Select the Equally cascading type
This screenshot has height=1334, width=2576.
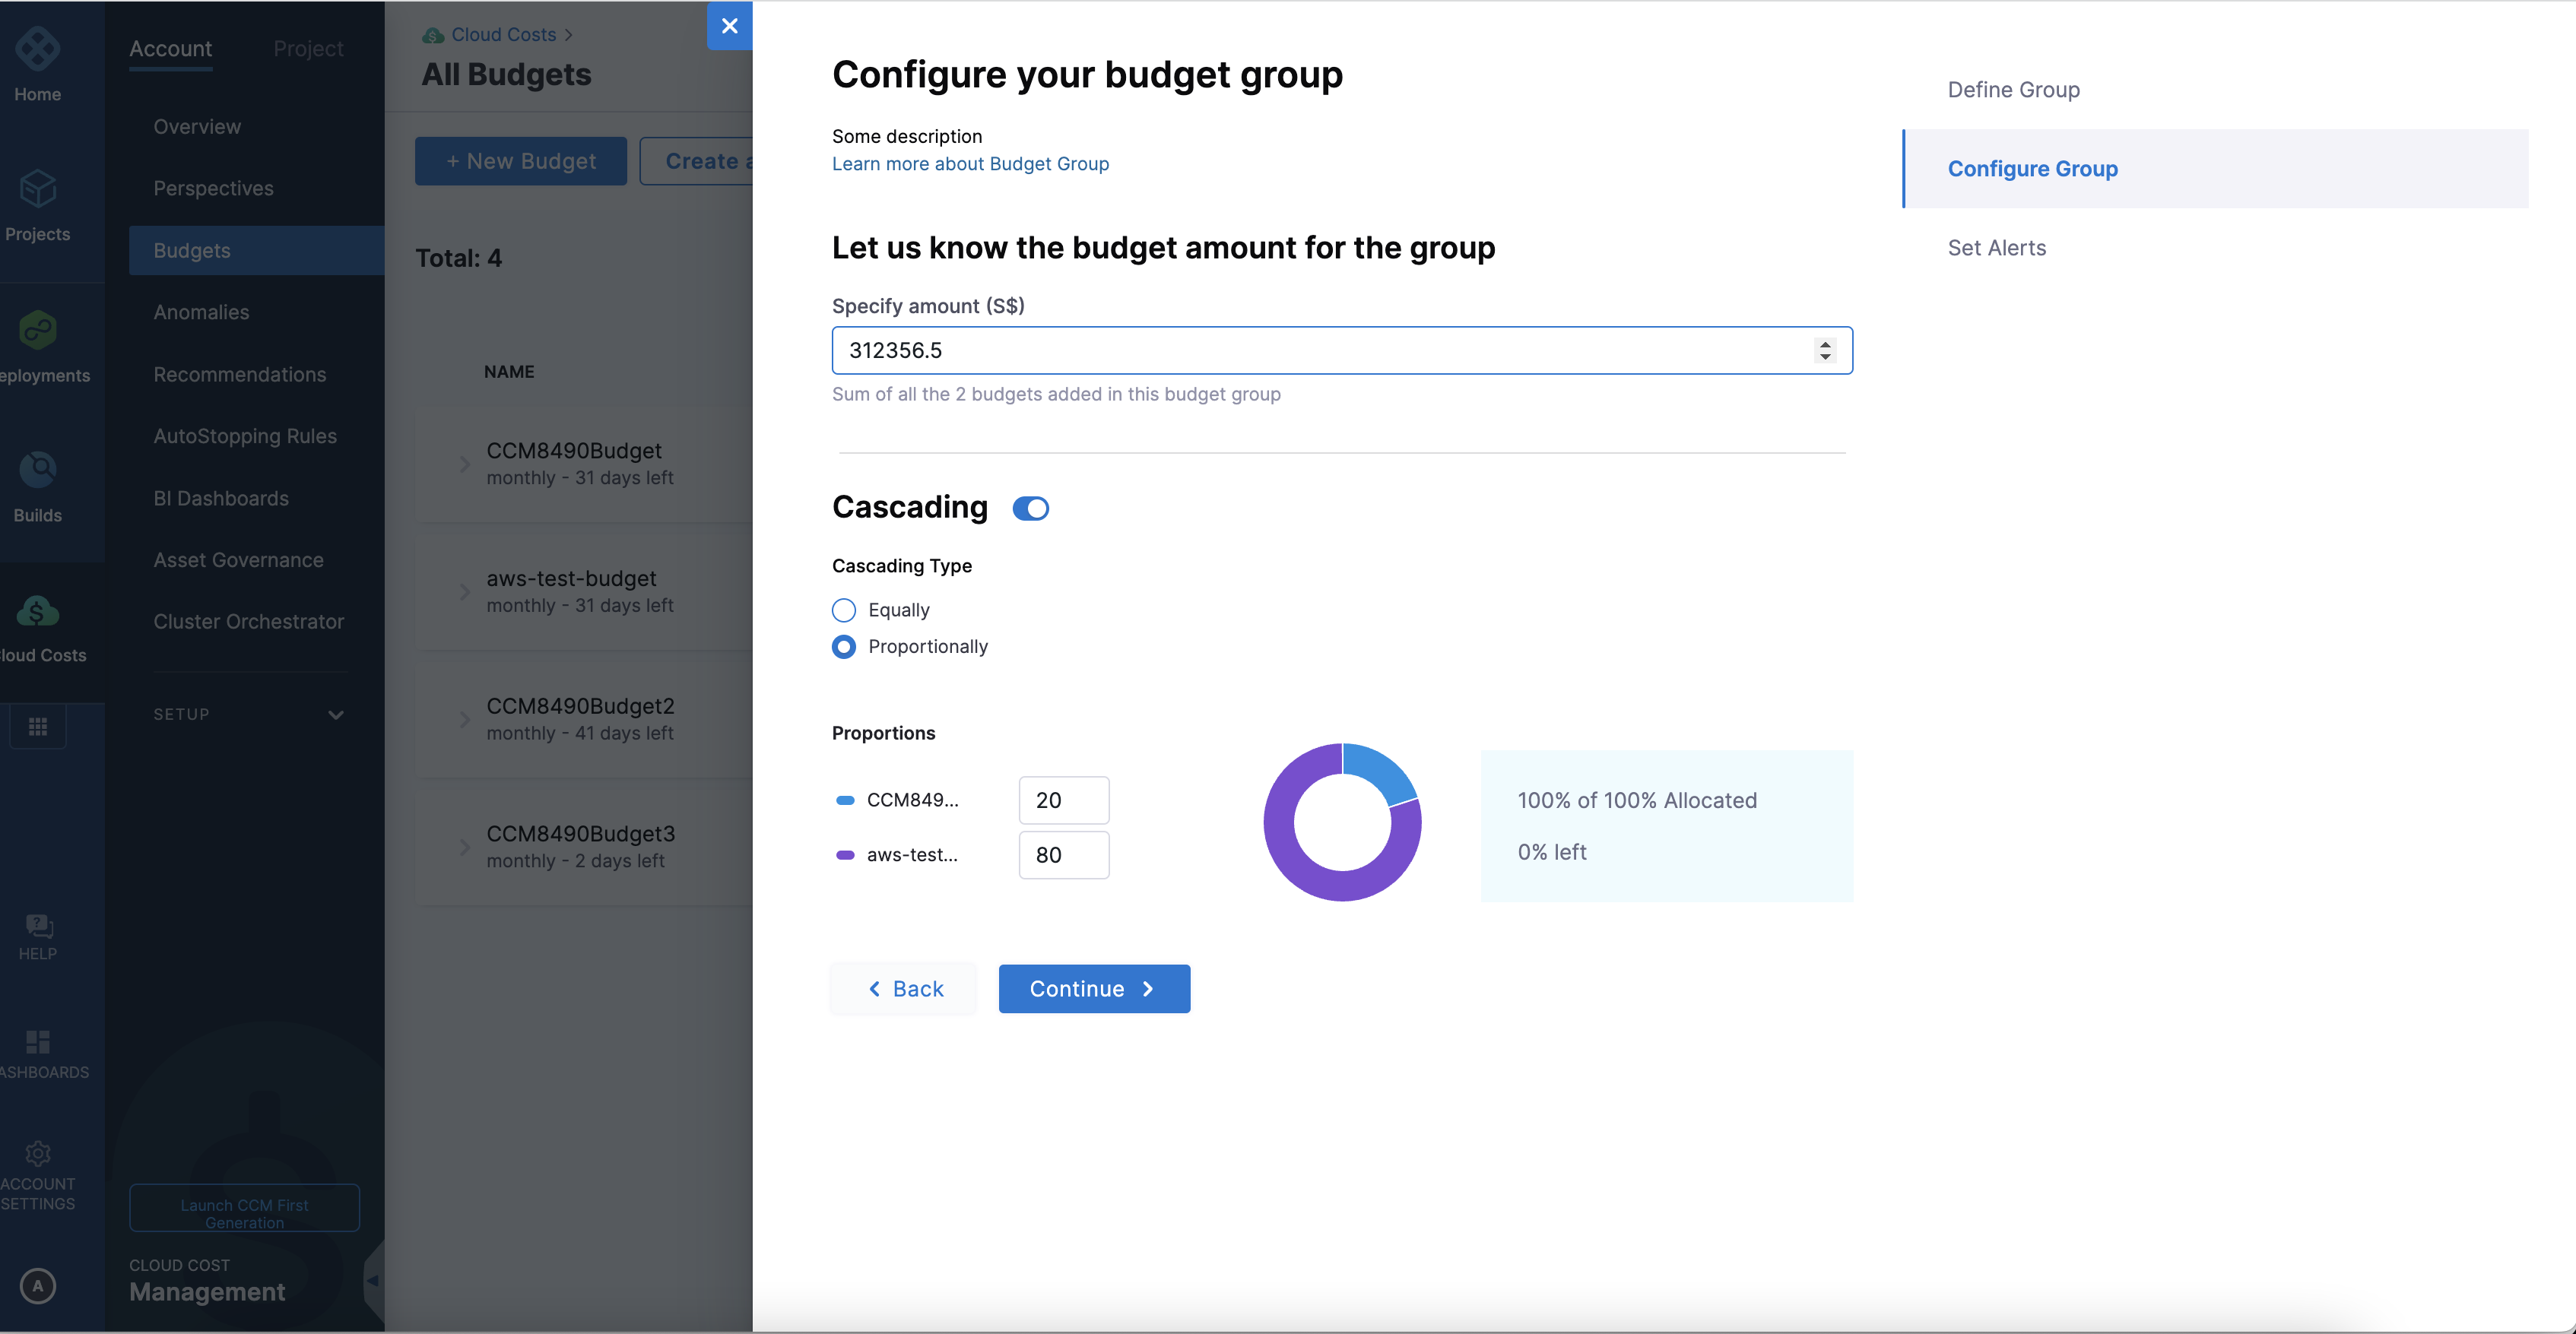[x=844, y=610]
